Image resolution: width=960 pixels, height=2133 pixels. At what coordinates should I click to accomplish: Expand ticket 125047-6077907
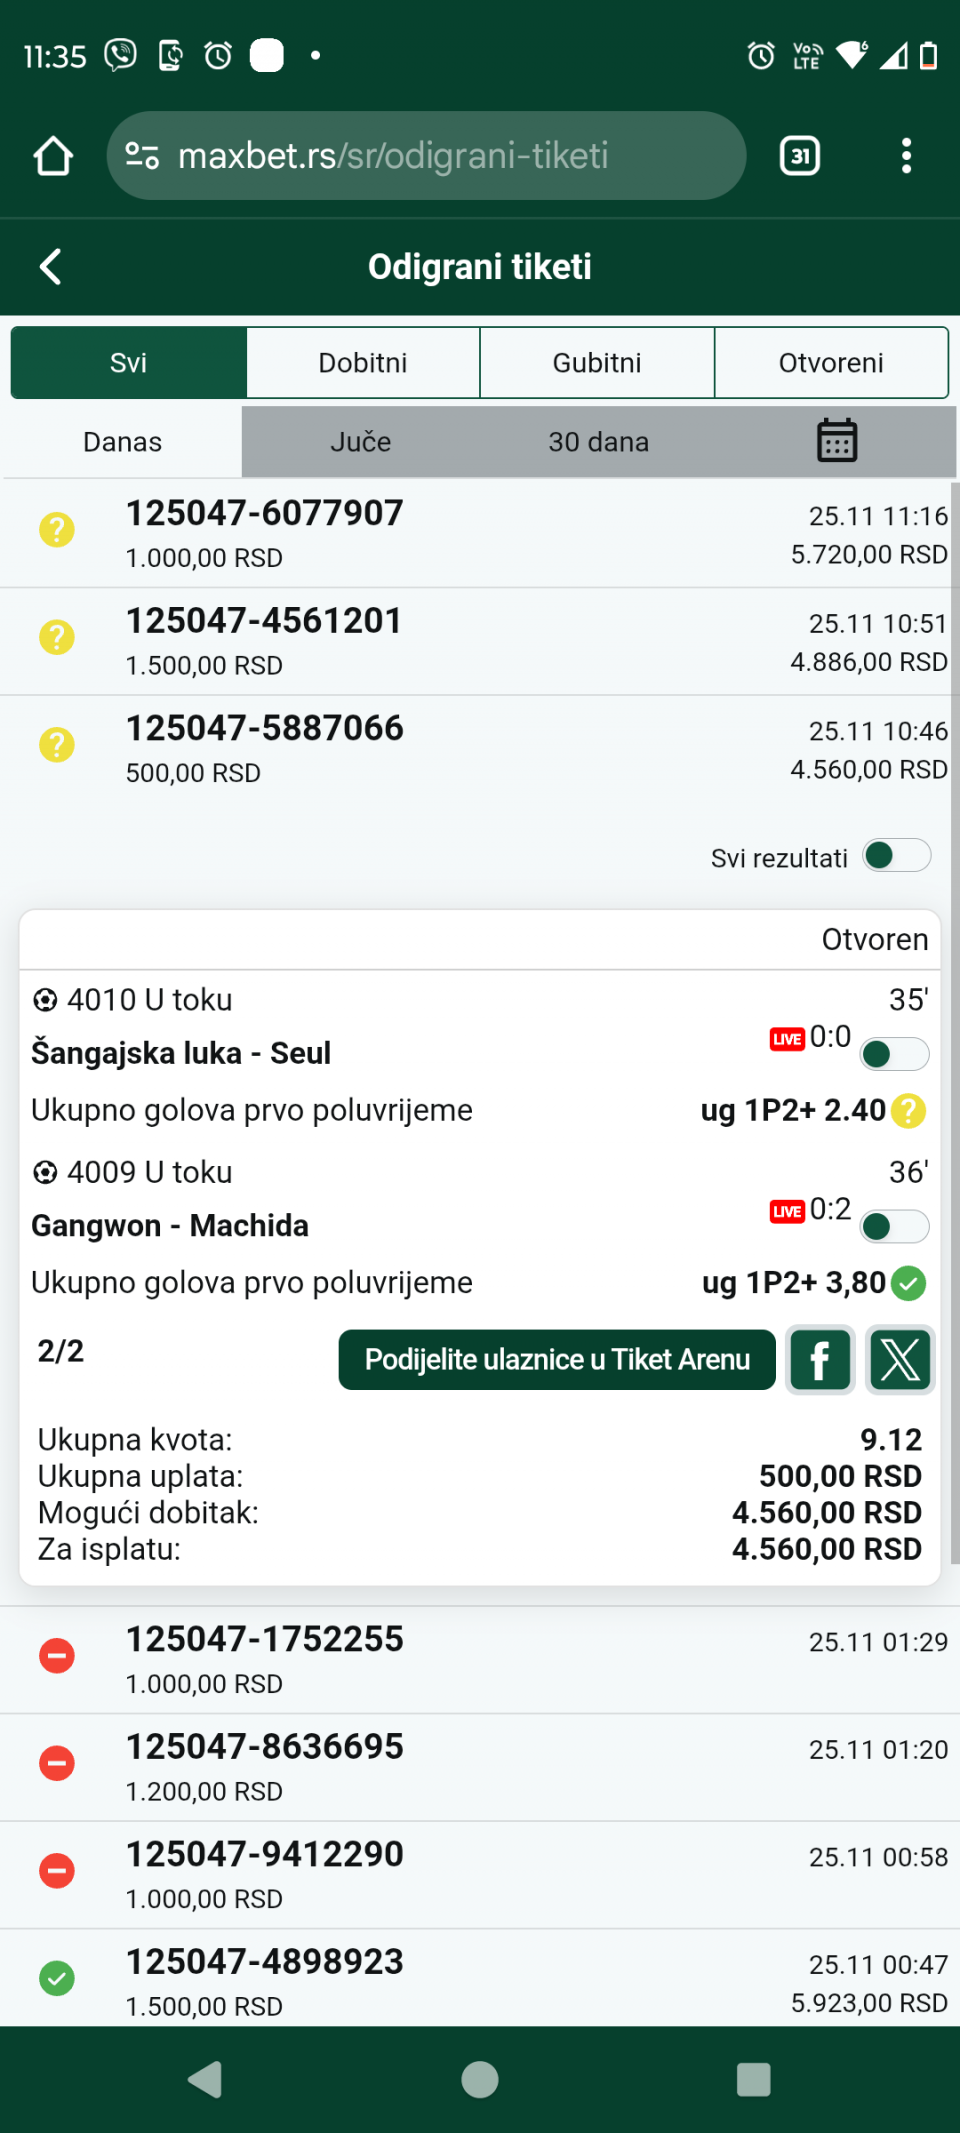(x=480, y=533)
